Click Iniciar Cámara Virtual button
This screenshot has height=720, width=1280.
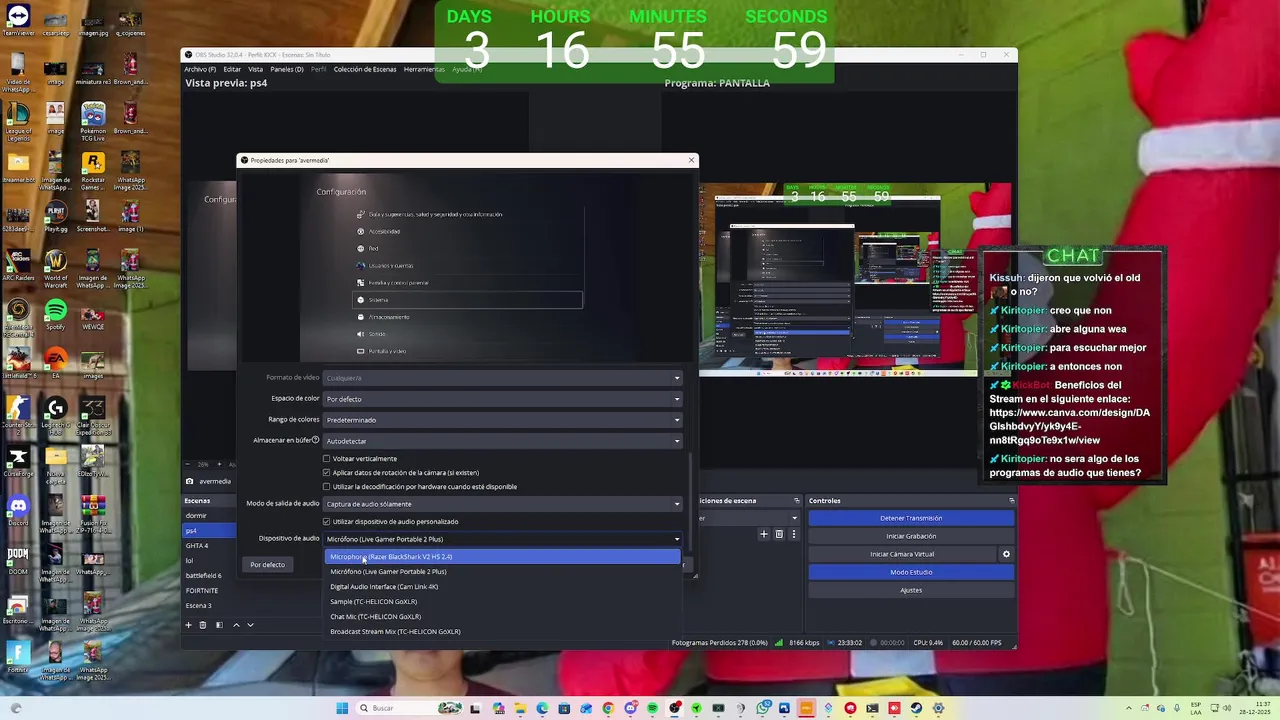click(902, 554)
